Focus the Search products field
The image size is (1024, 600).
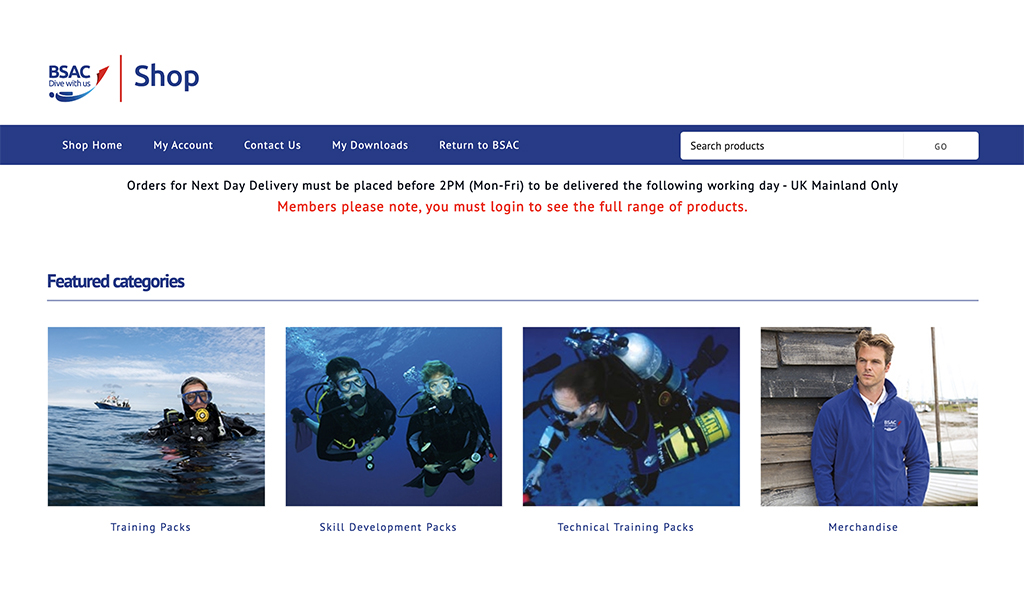tap(792, 146)
